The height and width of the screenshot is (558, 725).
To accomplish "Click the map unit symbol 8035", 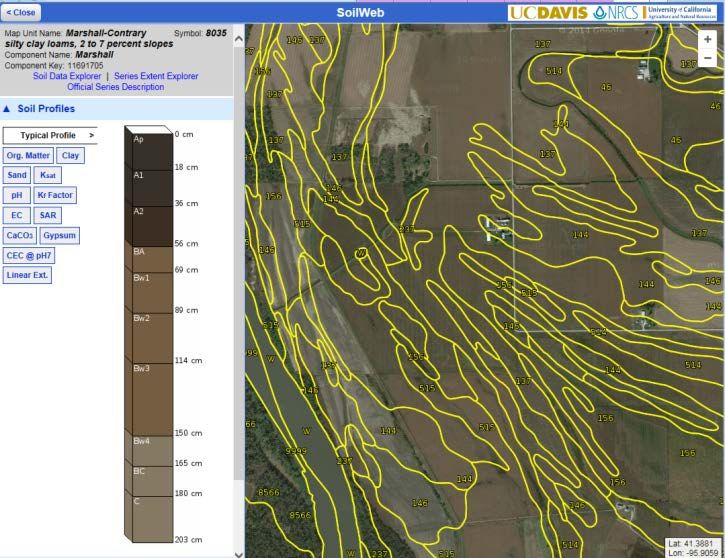I will click(216, 33).
